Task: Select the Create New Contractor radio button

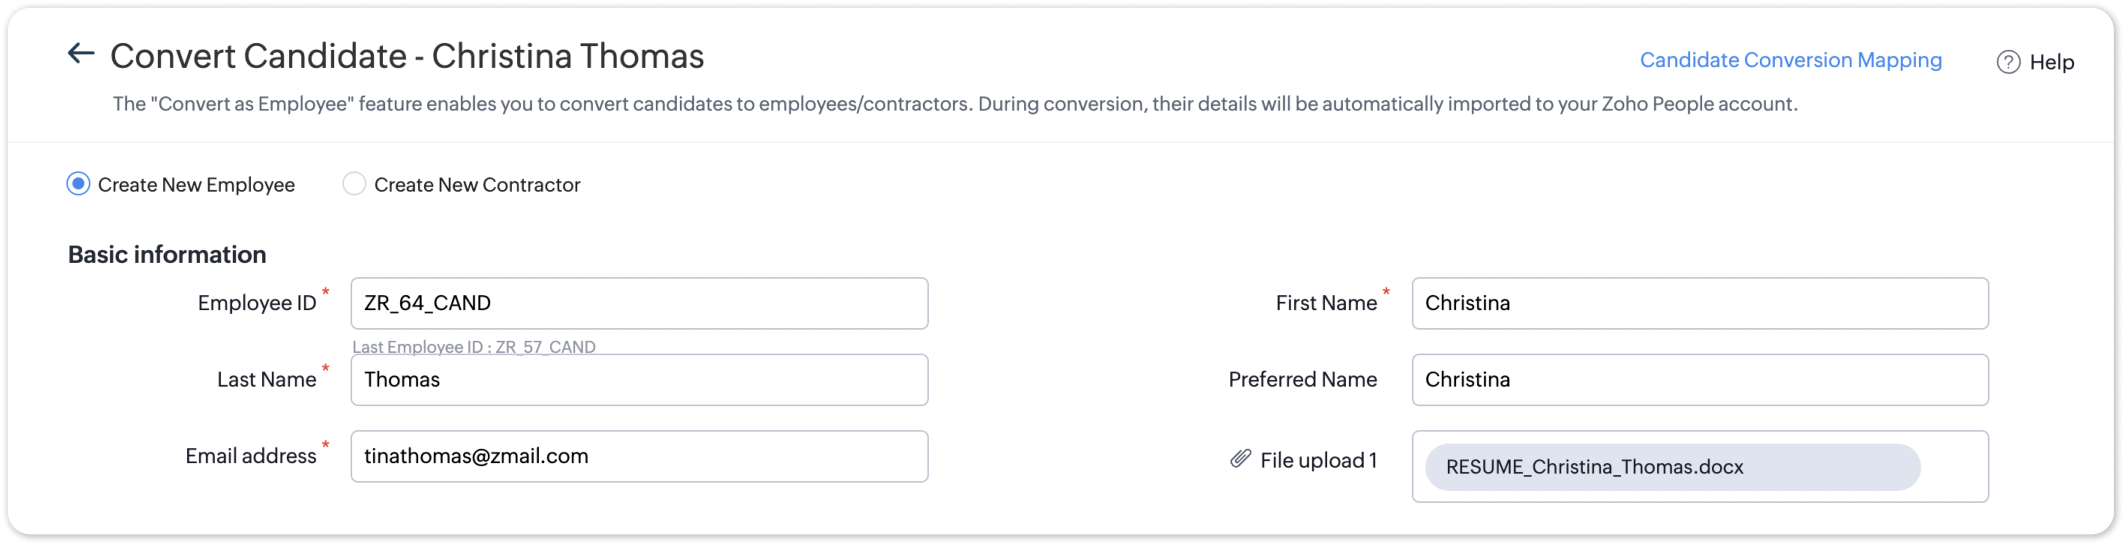Action: pos(354,184)
